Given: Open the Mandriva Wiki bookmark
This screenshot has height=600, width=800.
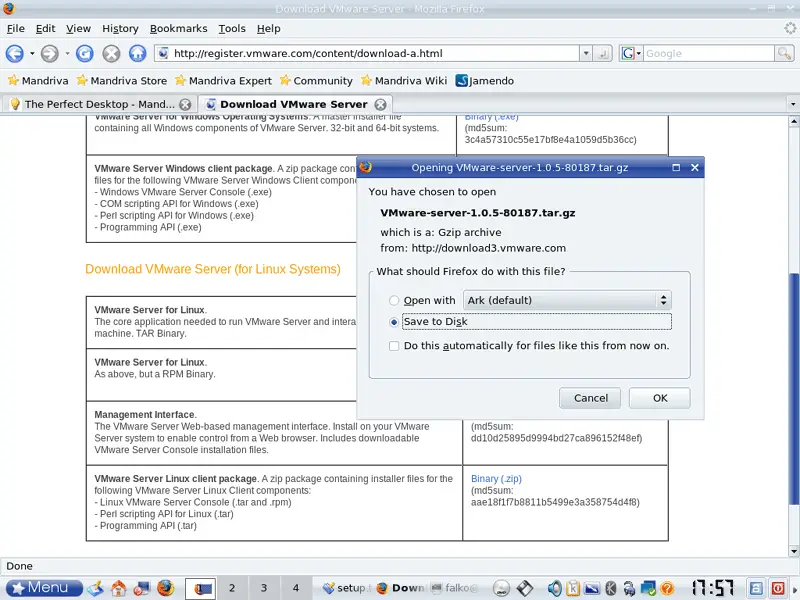Looking at the screenshot, I should 404,81.
